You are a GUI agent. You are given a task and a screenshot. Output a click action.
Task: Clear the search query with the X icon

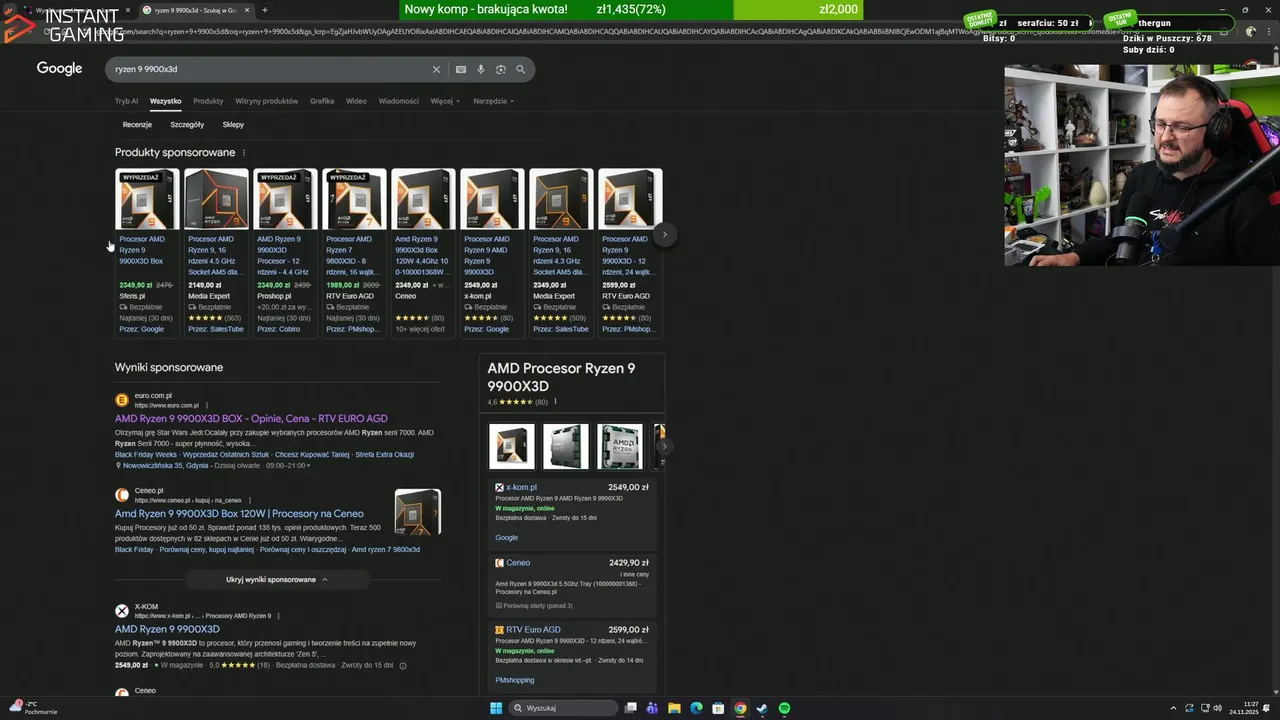436,69
